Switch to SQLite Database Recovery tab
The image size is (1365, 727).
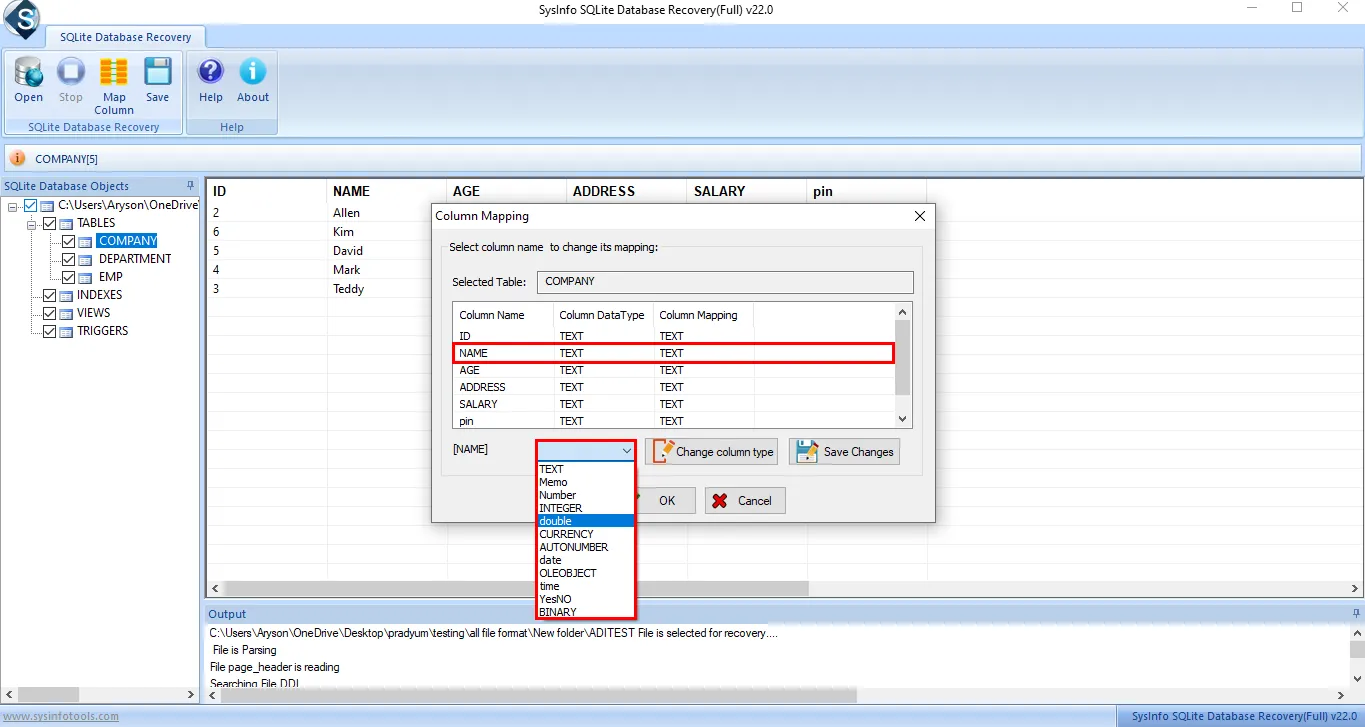pyautogui.click(x=125, y=37)
